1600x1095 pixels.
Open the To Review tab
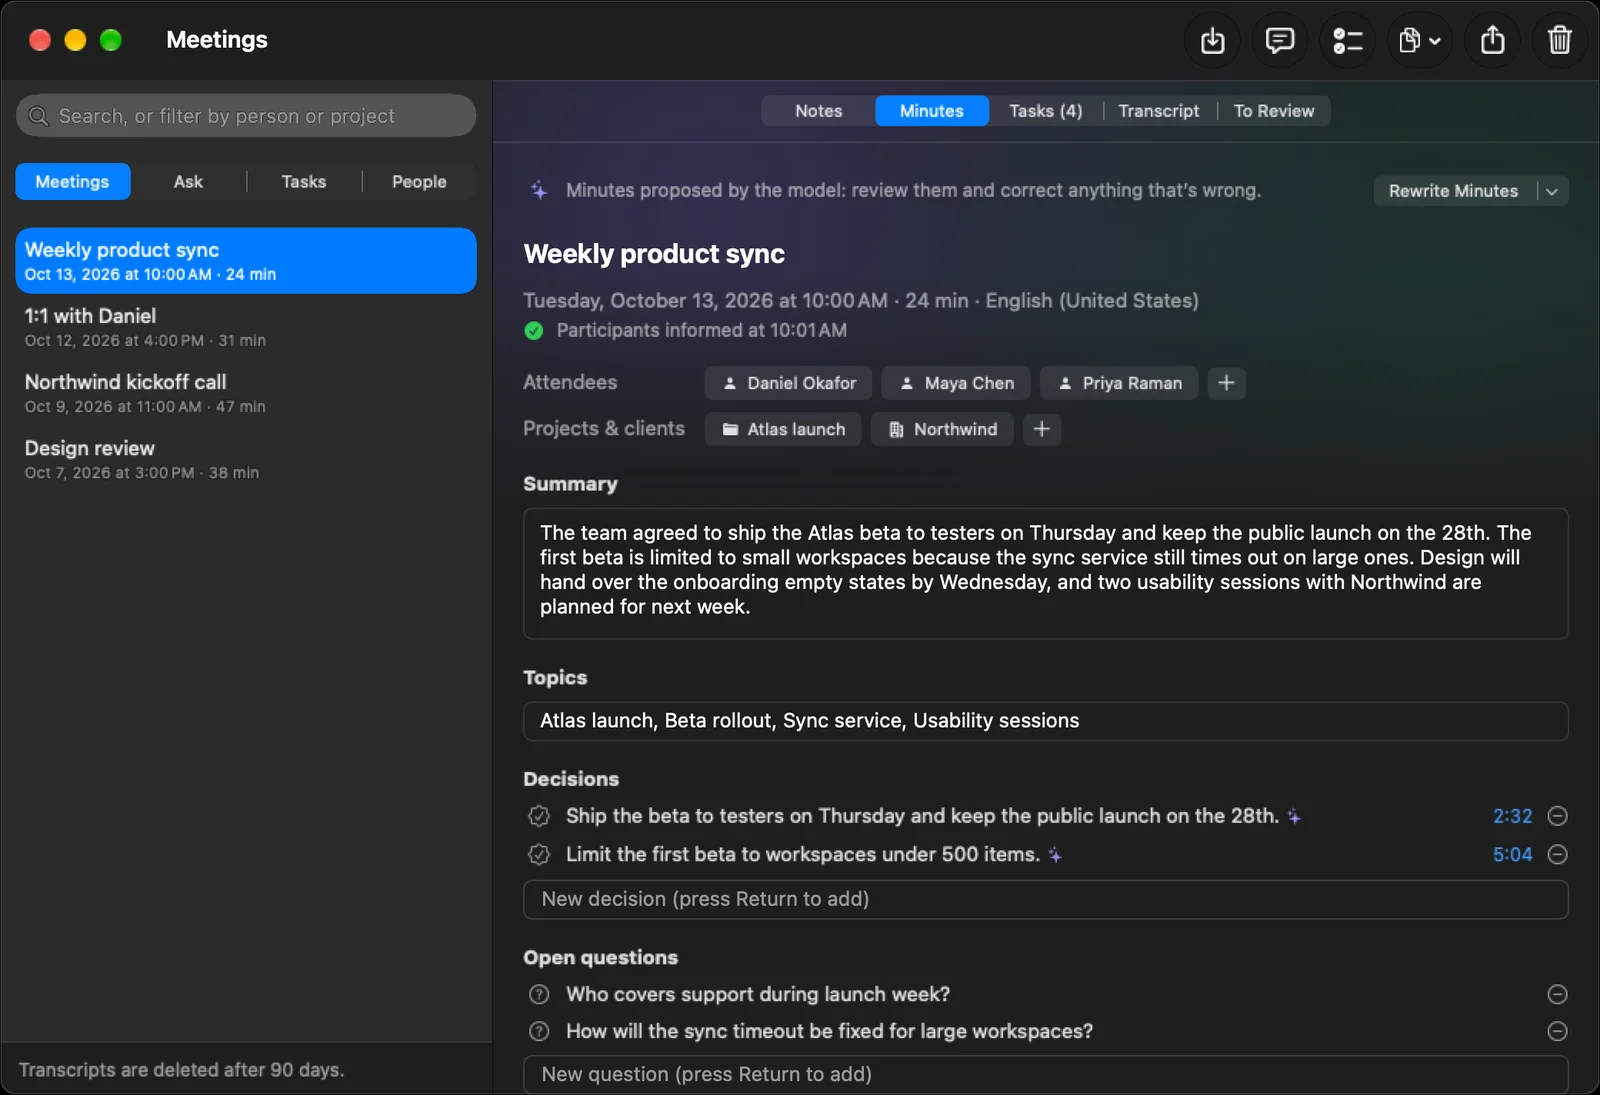click(x=1273, y=111)
